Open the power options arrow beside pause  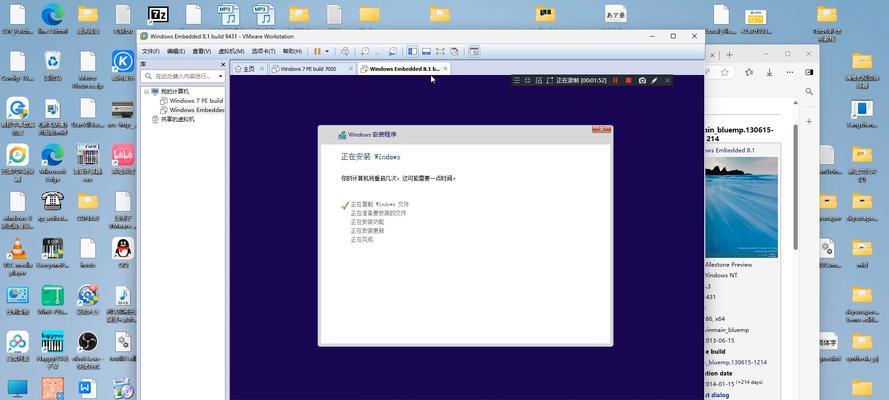(327, 52)
